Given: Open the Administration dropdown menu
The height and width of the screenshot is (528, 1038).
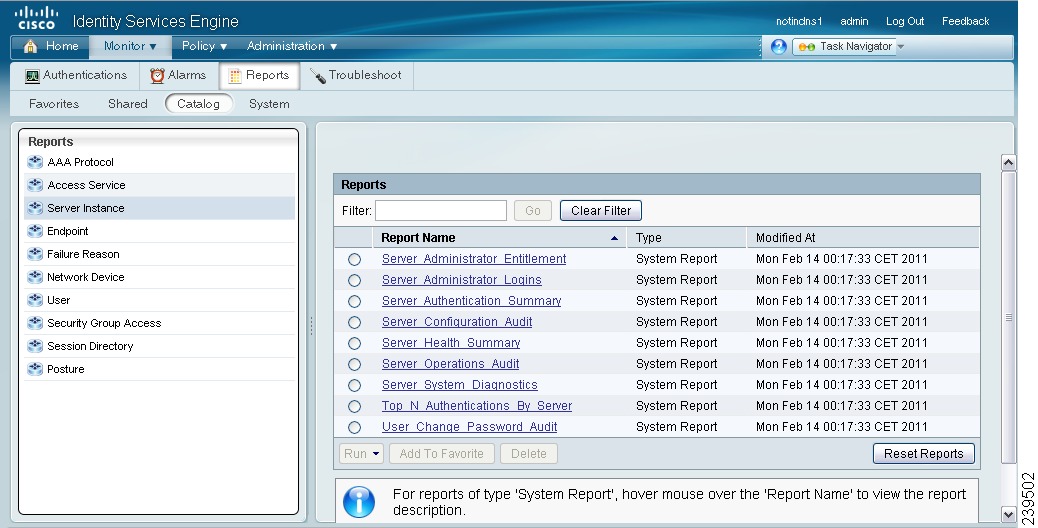Looking at the screenshot, I should pyautogui.click(x=292, y=46).
